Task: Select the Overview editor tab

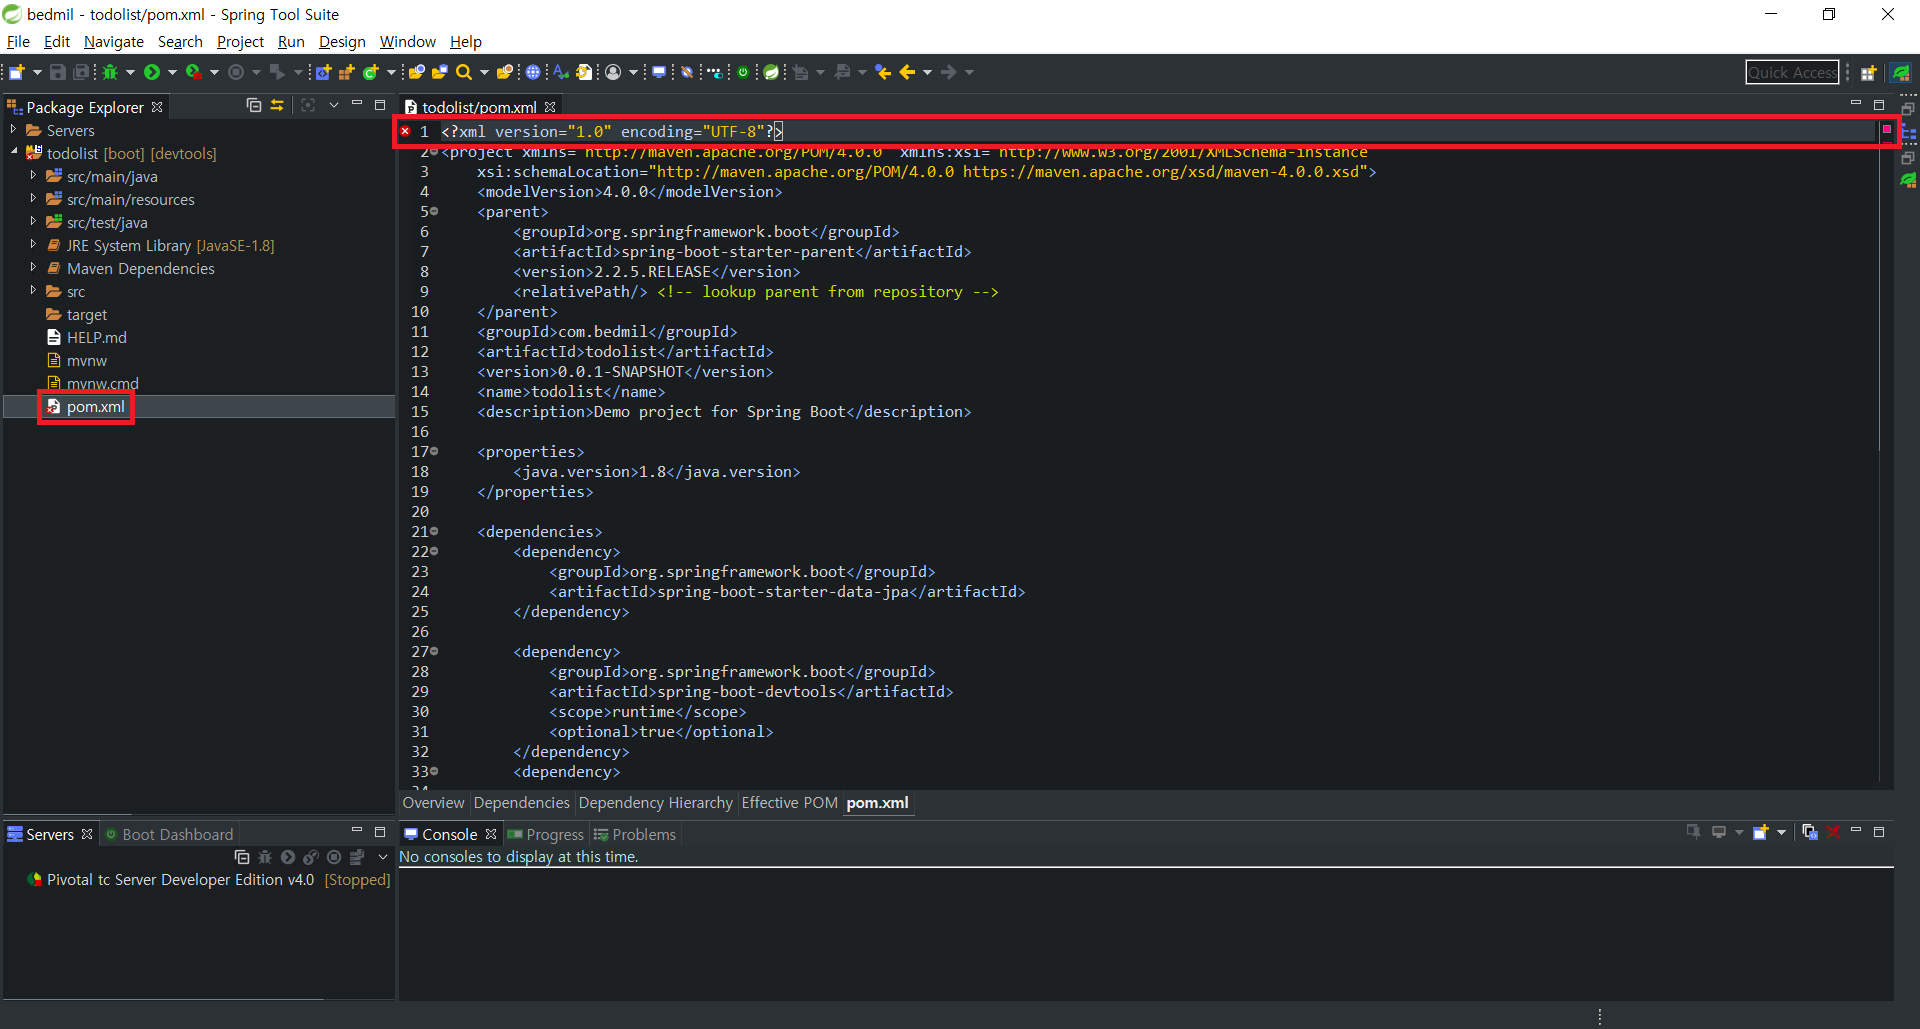Action: pos(433,803)
